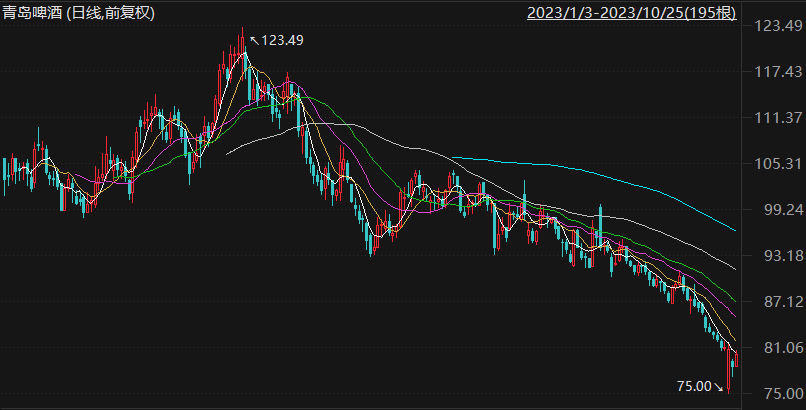Viewport: 806px width, 410px height.
Task: Select the 75.00 price axis label
Action: [x=783, y=394]
